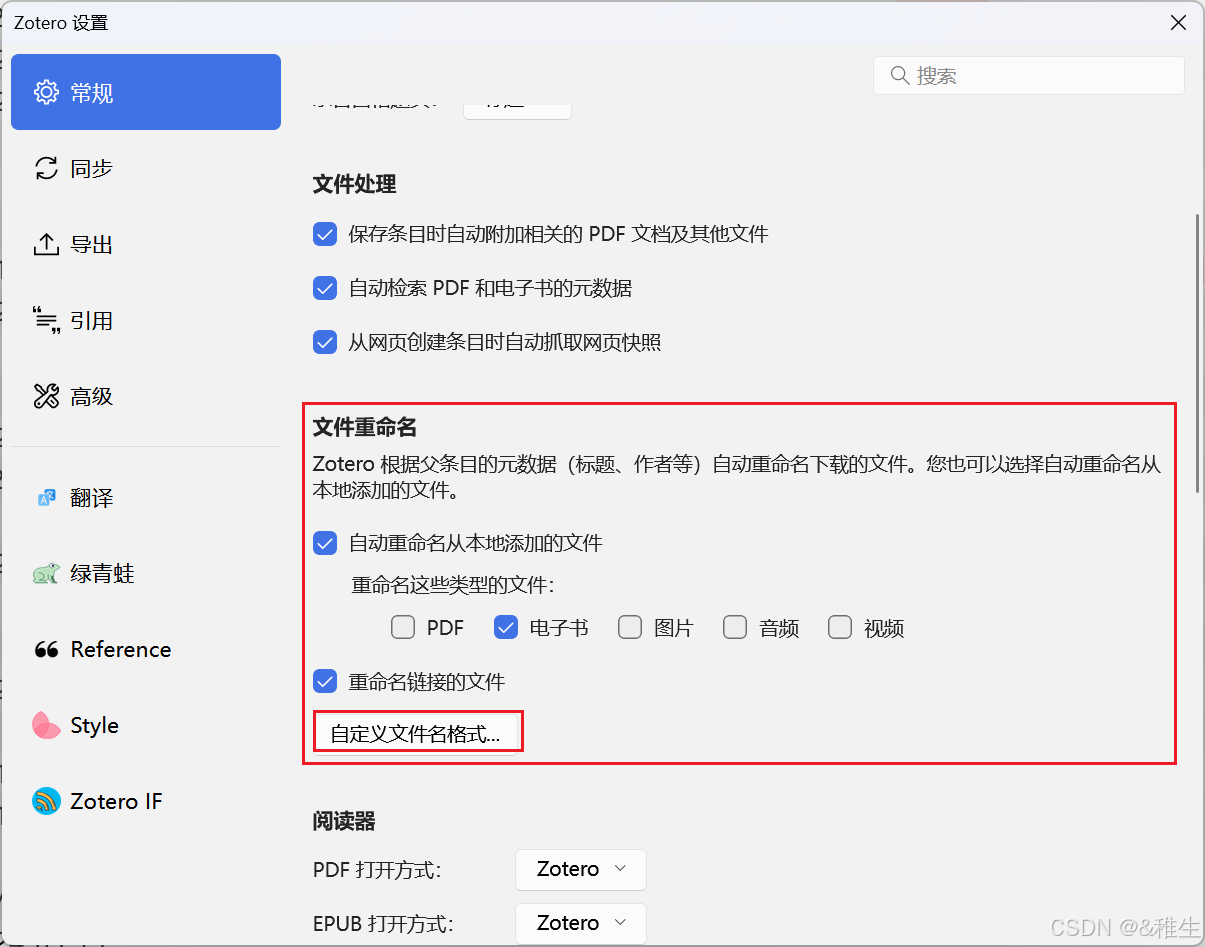The image size is (1205, 947).
Task: Check the PDF file type checkbox
Action: point(403,628)
